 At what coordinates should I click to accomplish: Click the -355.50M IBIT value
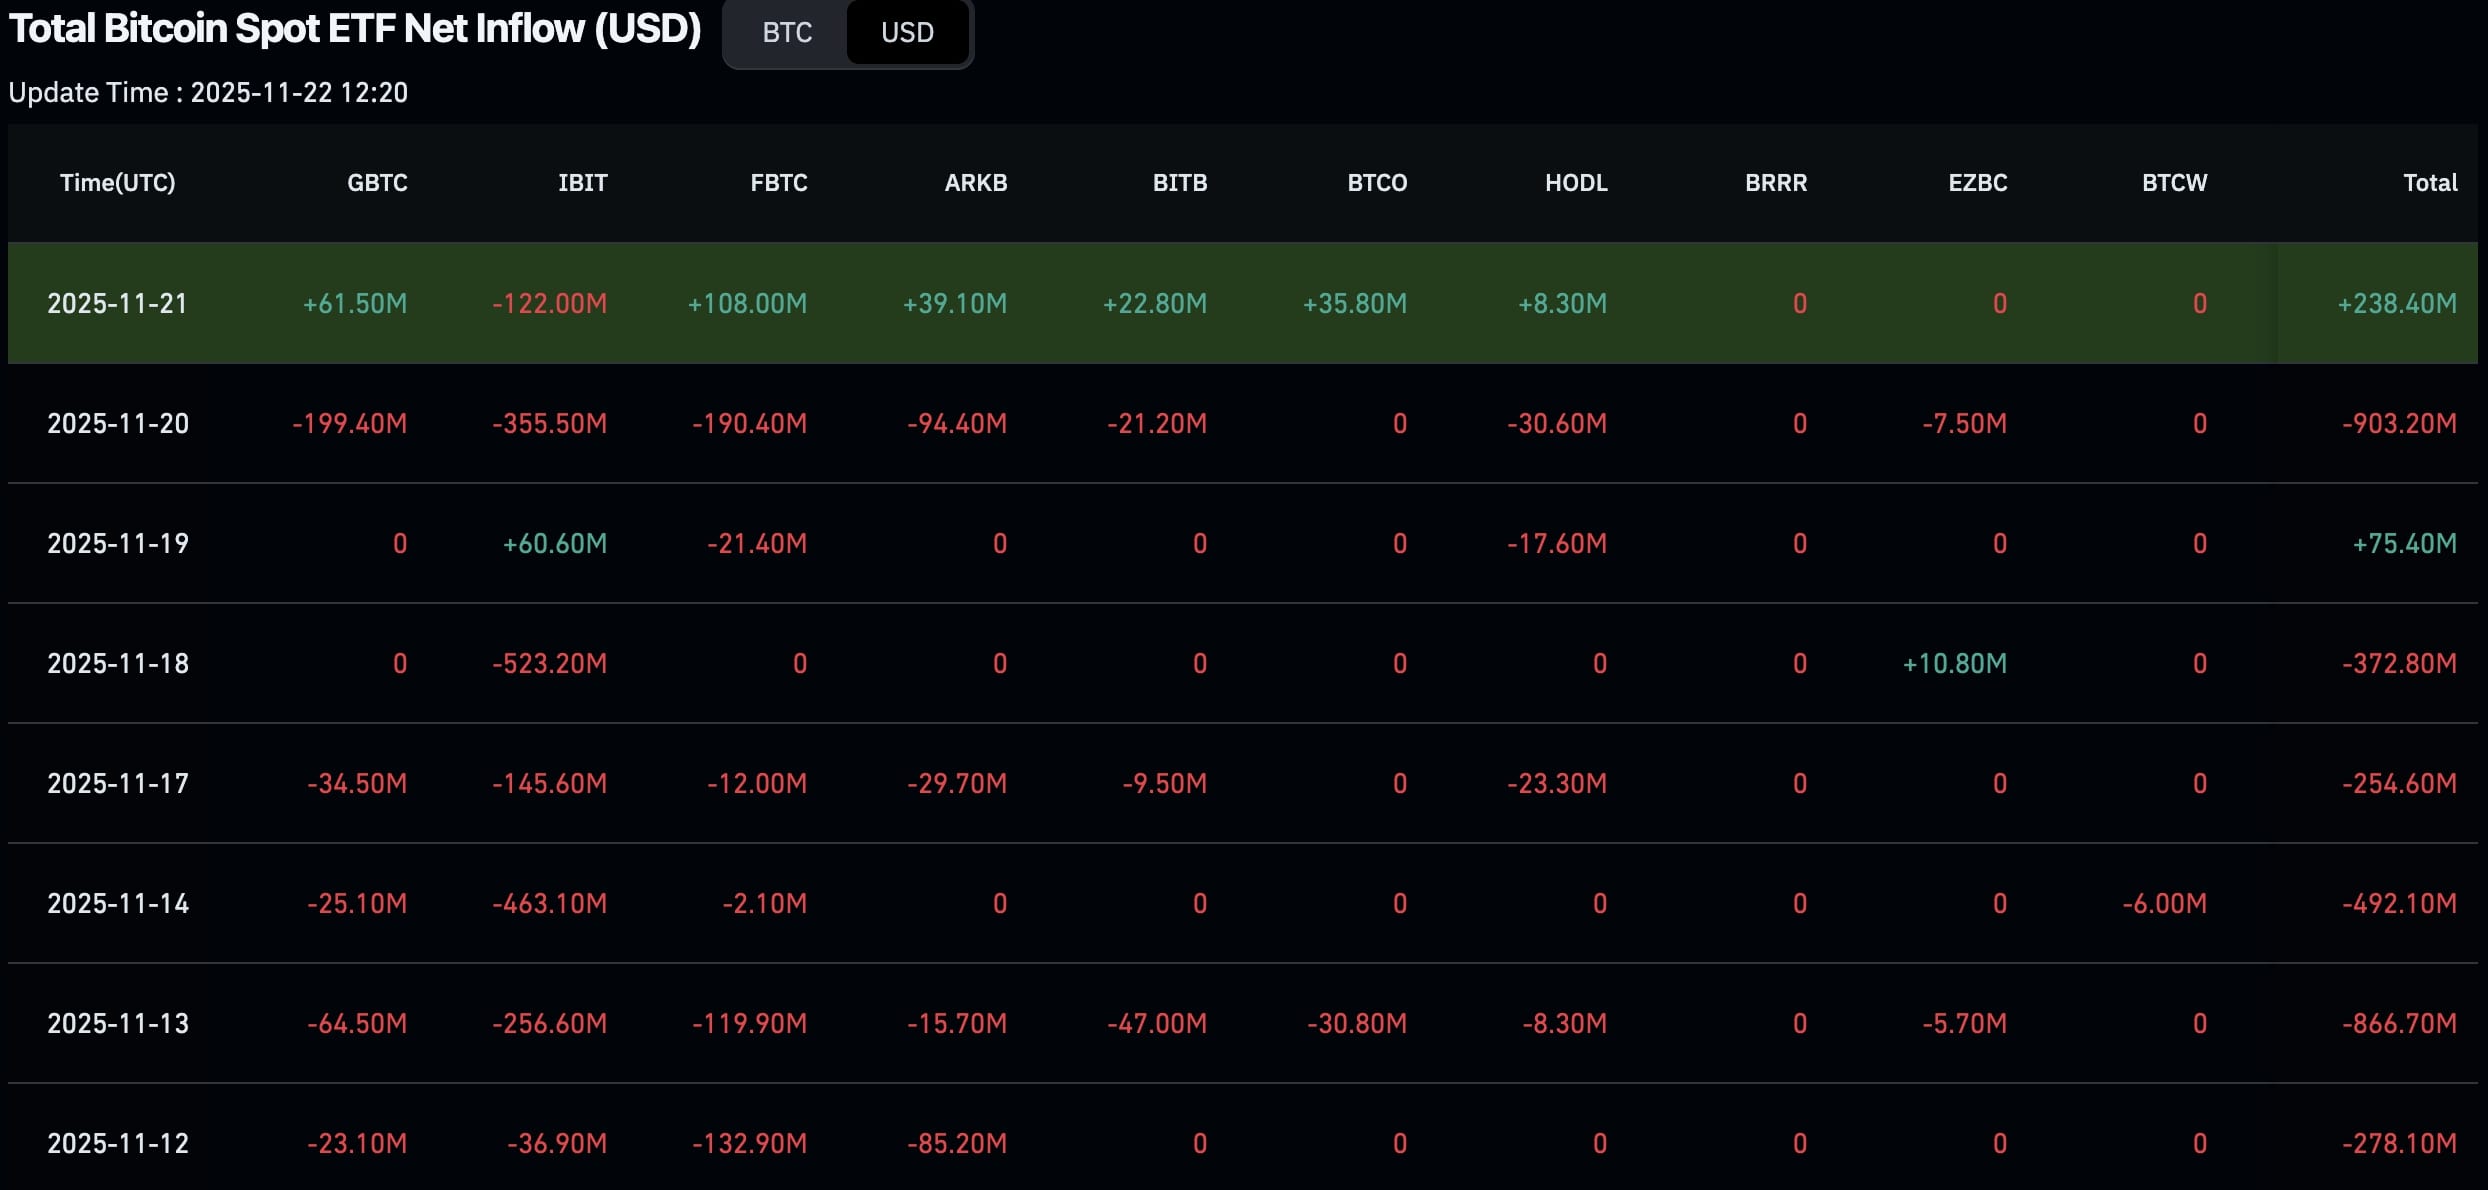click(x=549, y=424)
